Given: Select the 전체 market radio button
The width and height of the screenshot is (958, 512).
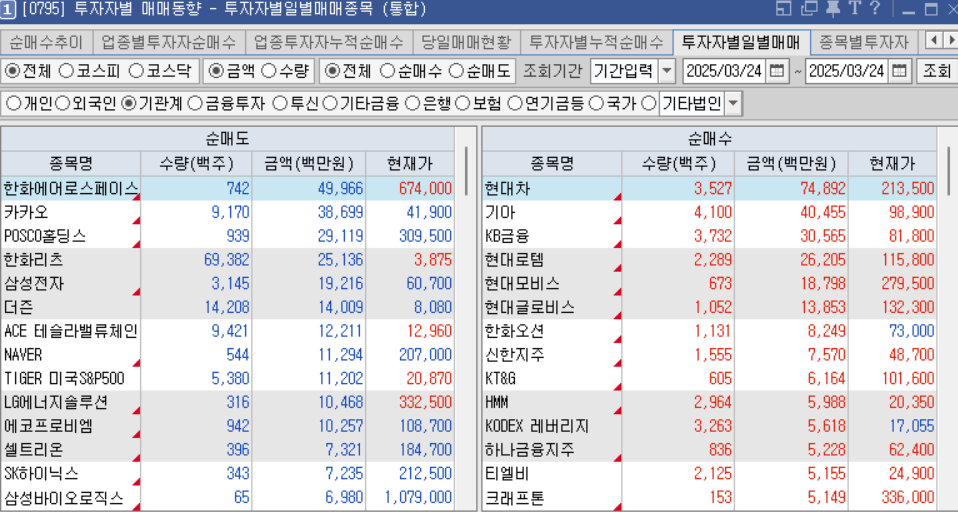Looking at the screenshot, I should [x=12, y=71].
